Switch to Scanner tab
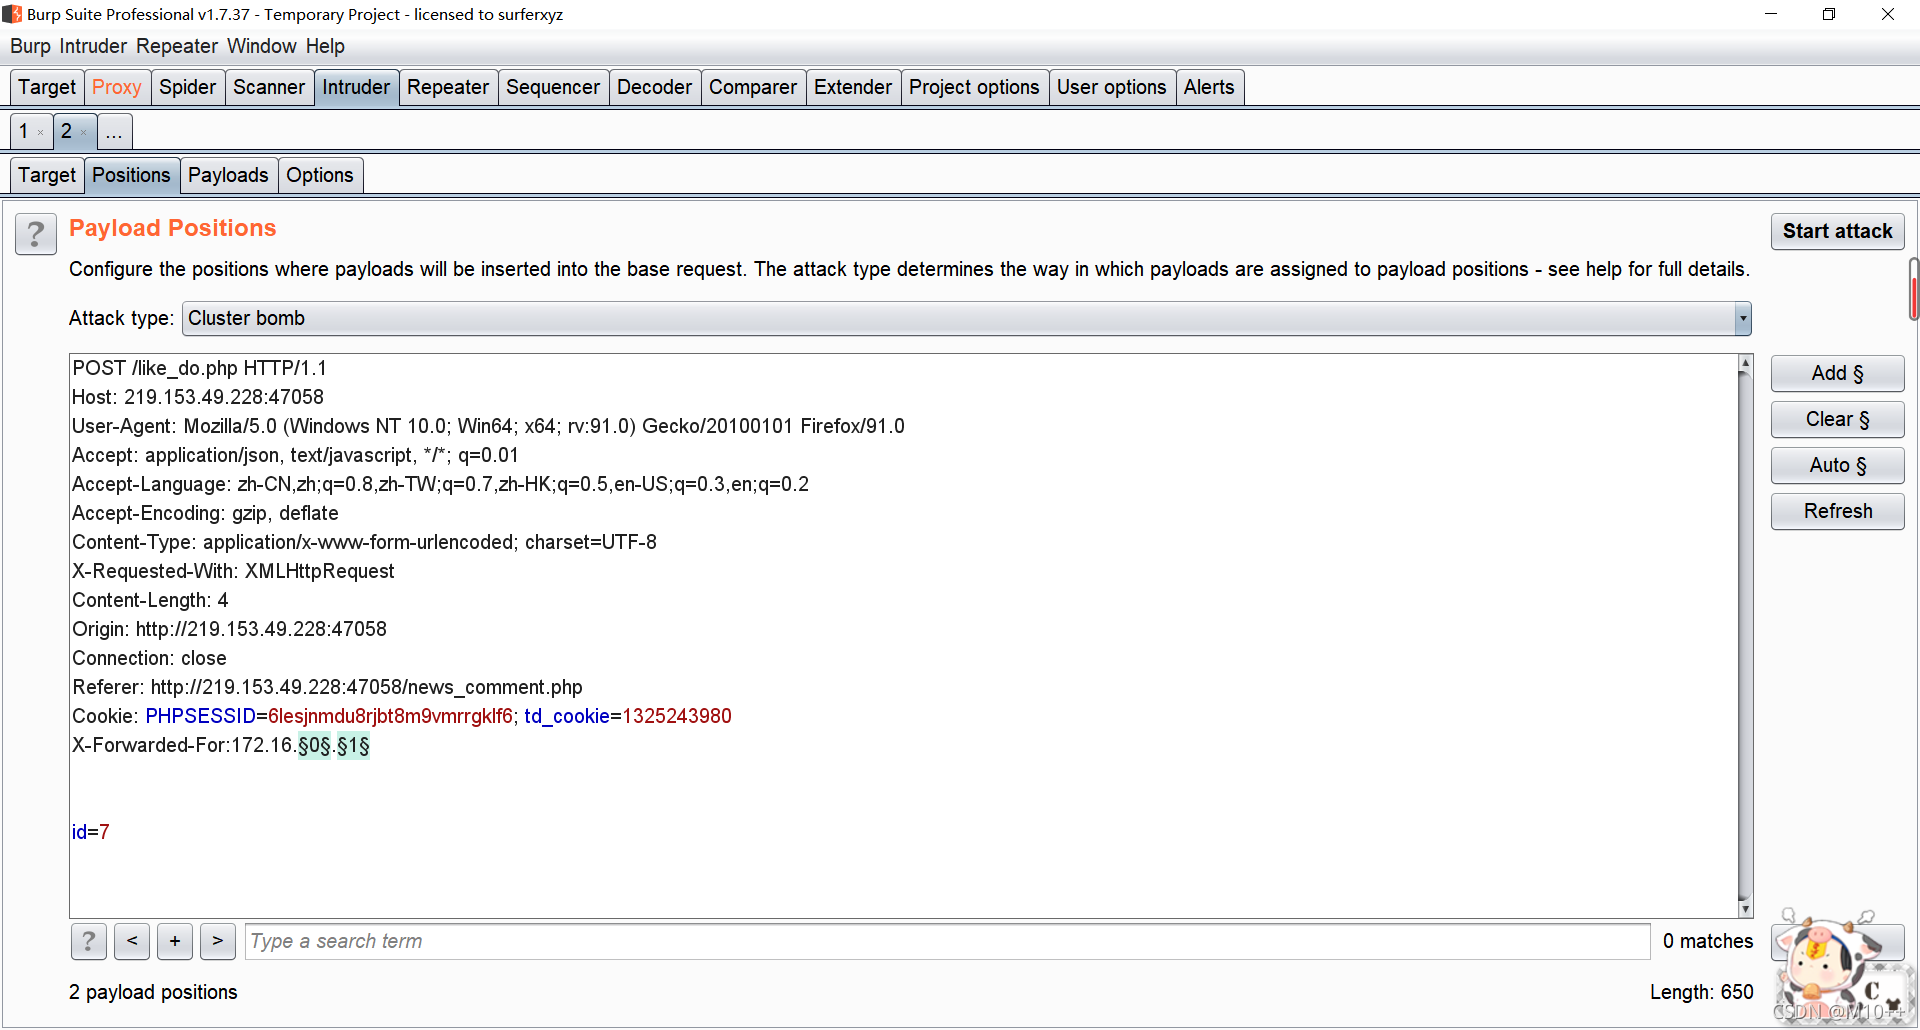Screen dimensions: 1920x1030 click(269, 87)
